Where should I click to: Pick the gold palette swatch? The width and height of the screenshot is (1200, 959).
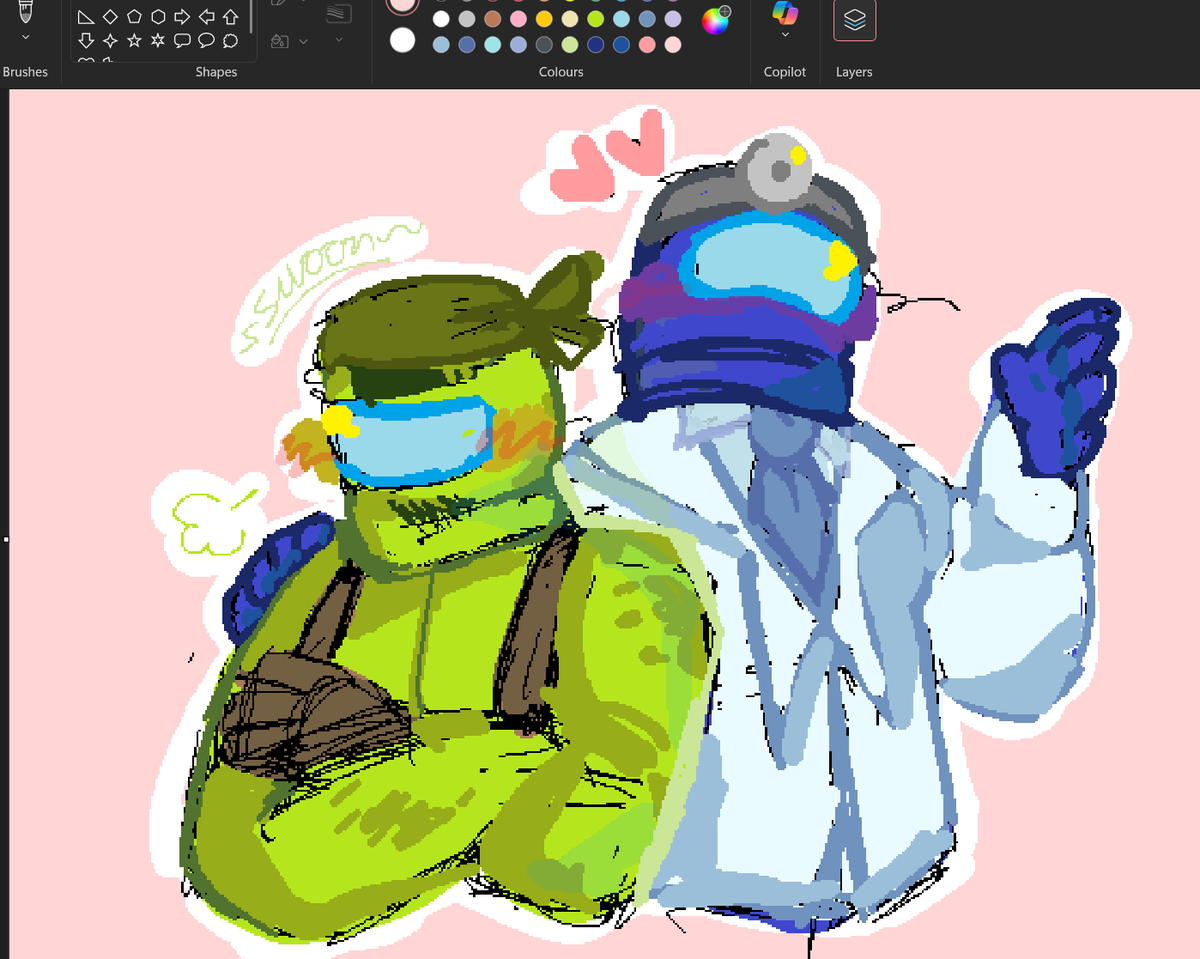(544, 19)
